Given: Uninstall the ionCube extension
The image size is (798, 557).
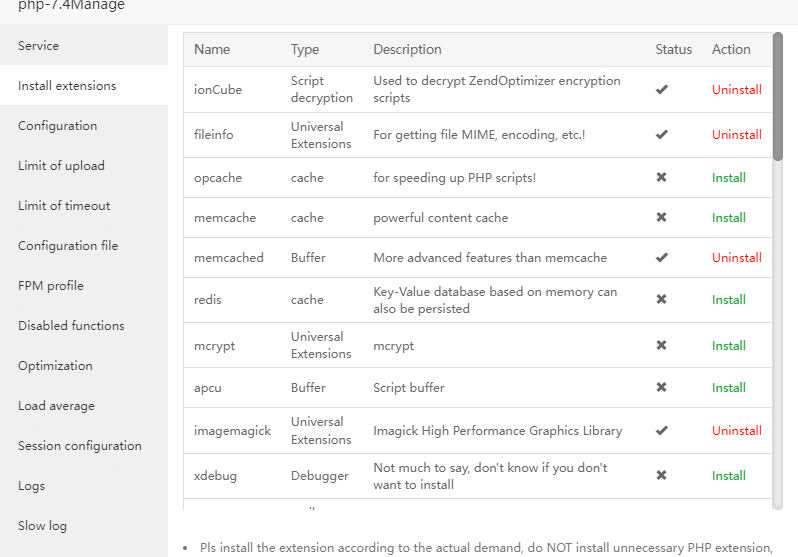Looking at the screenshot, I should coord(736,90).
